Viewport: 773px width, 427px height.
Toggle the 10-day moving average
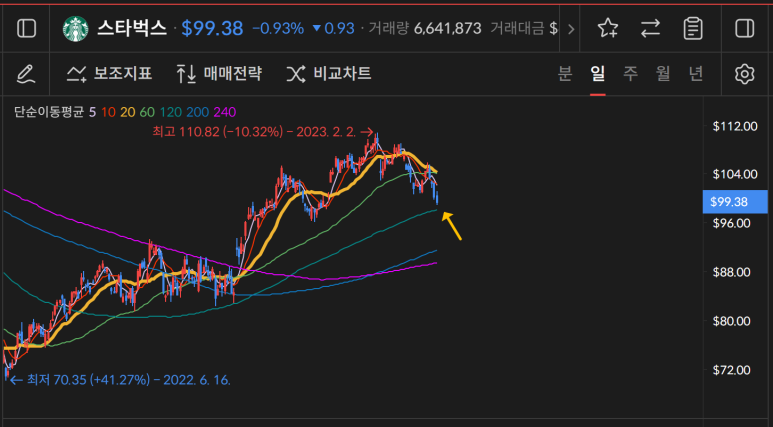click(108, 112)
